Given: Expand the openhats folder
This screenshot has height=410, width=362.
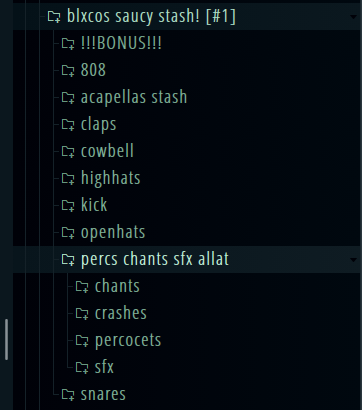Looking at the screenshot, I should point(113,232).
